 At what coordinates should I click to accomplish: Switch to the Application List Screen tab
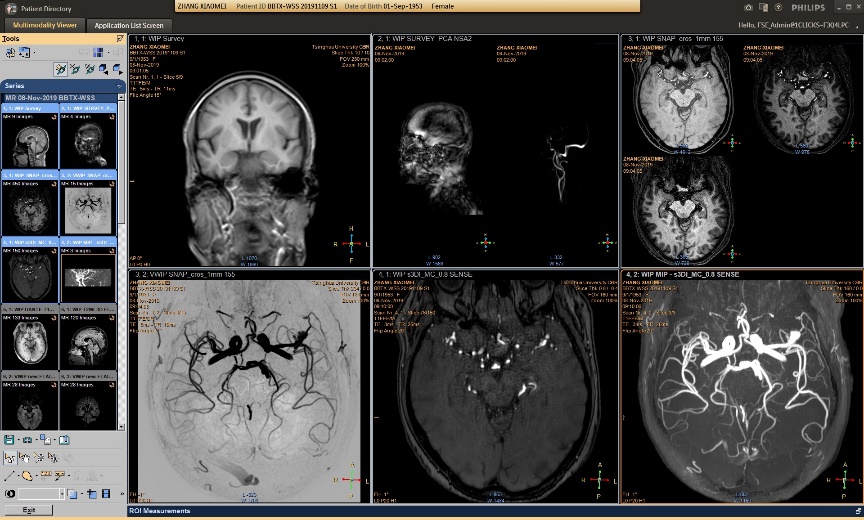tap(126, 24)
